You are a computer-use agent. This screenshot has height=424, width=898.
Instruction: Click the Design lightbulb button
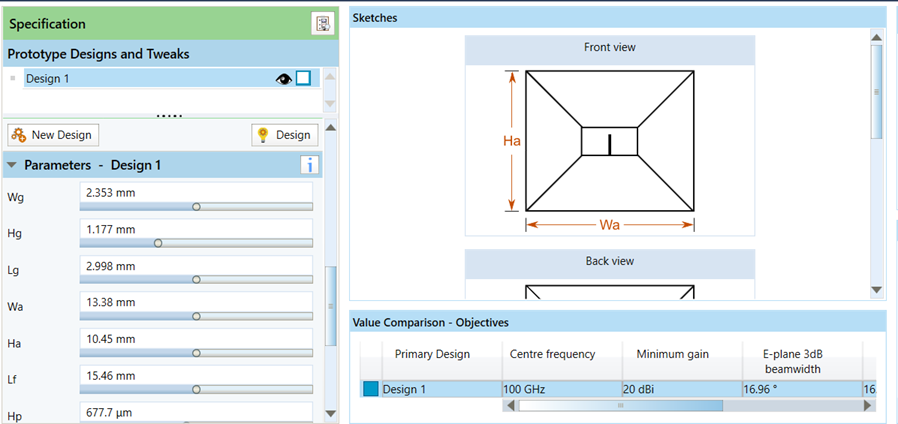tap(285, 135)
